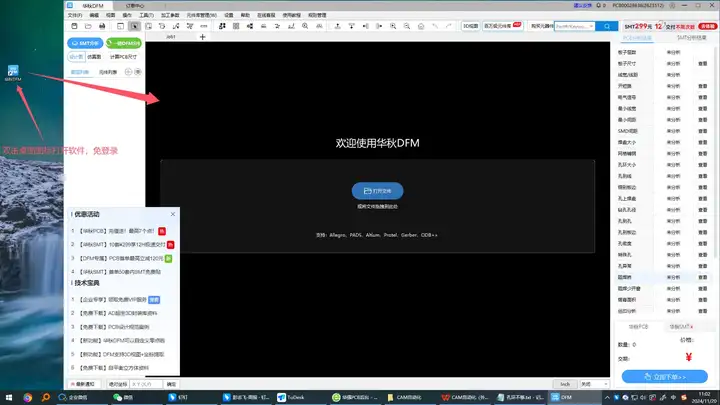This screenshot has width=720, height=405.
Task: Click the blue search magnifier button
Action: (x=607, y=26)
